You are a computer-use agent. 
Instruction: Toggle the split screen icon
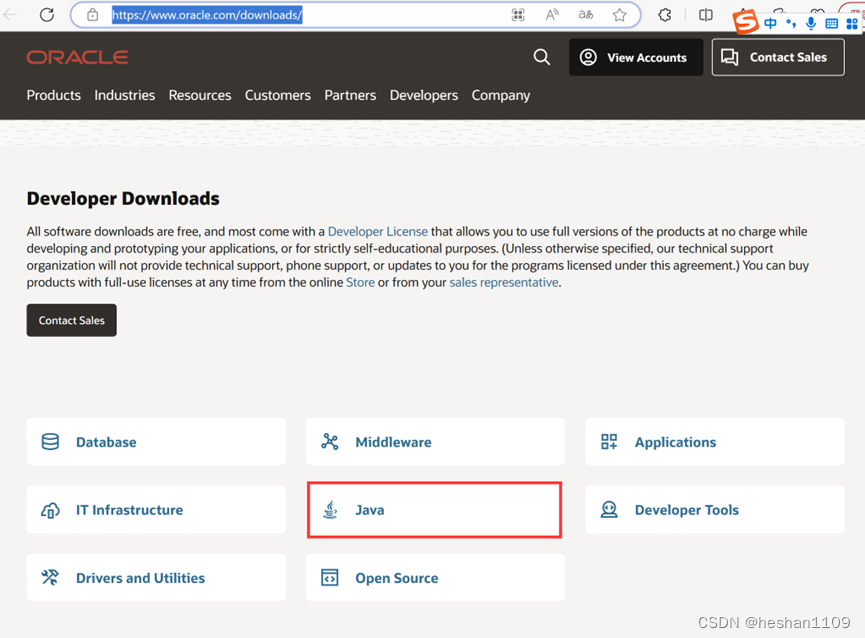click(x=706, y=15)
